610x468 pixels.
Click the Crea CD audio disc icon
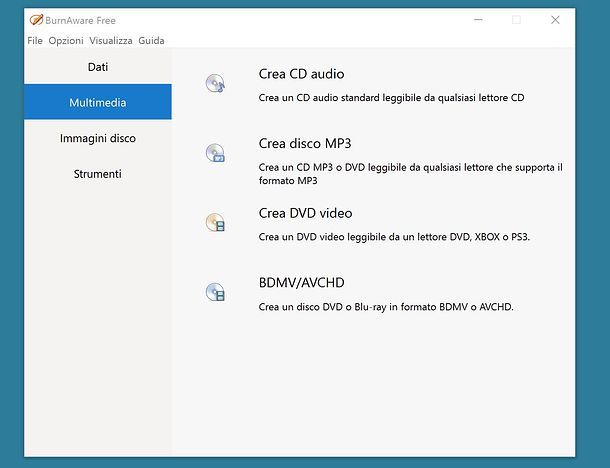(215, 83)
